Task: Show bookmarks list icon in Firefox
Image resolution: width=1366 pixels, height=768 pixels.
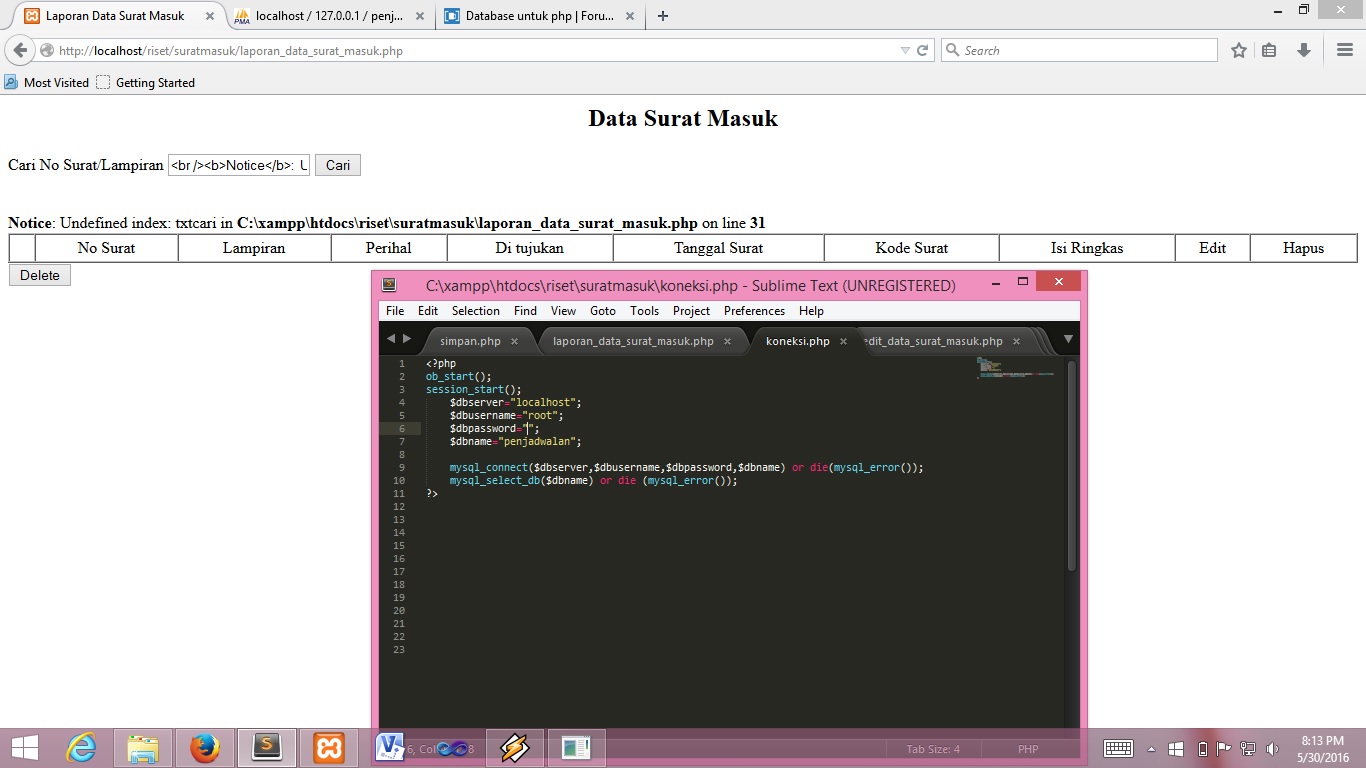Action: tap(1269, 50)
